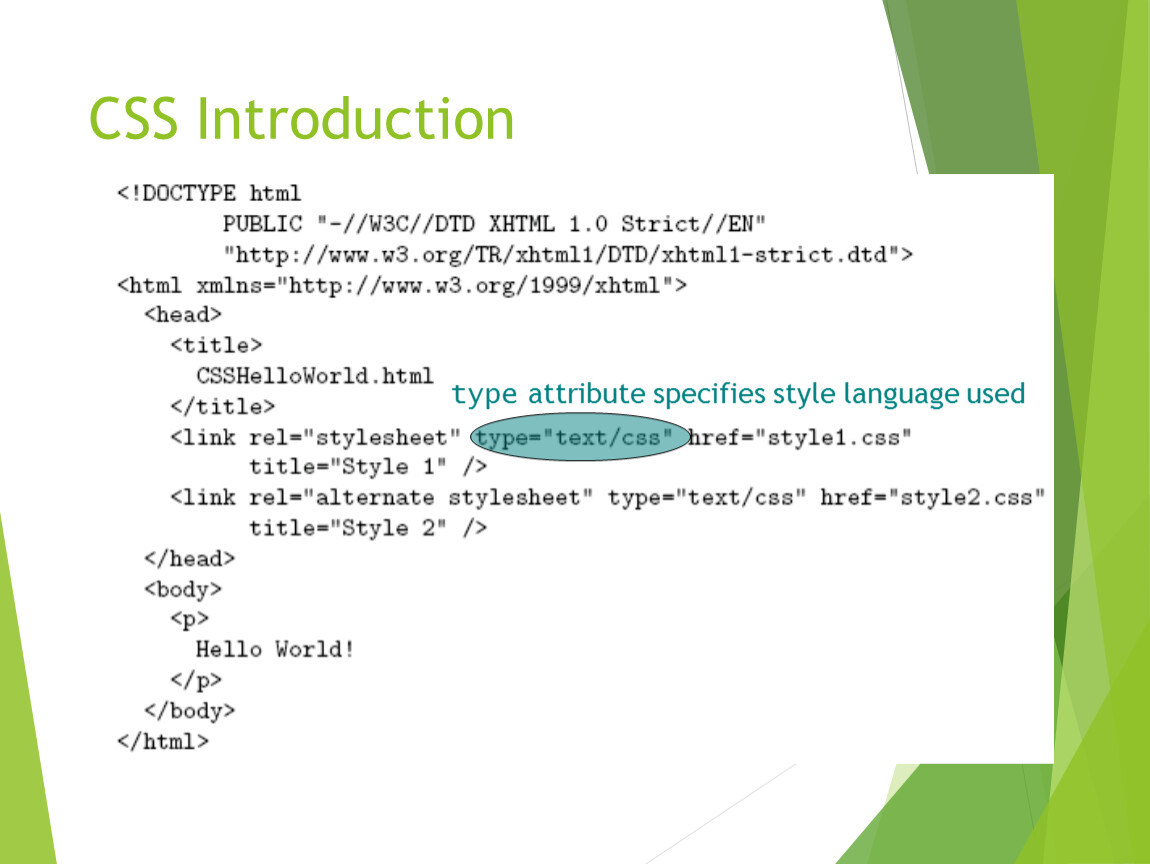Viewport: 1150px width, 864px height.
Task: Click the 'CSS Introduction' slide title
Action: 301,119
